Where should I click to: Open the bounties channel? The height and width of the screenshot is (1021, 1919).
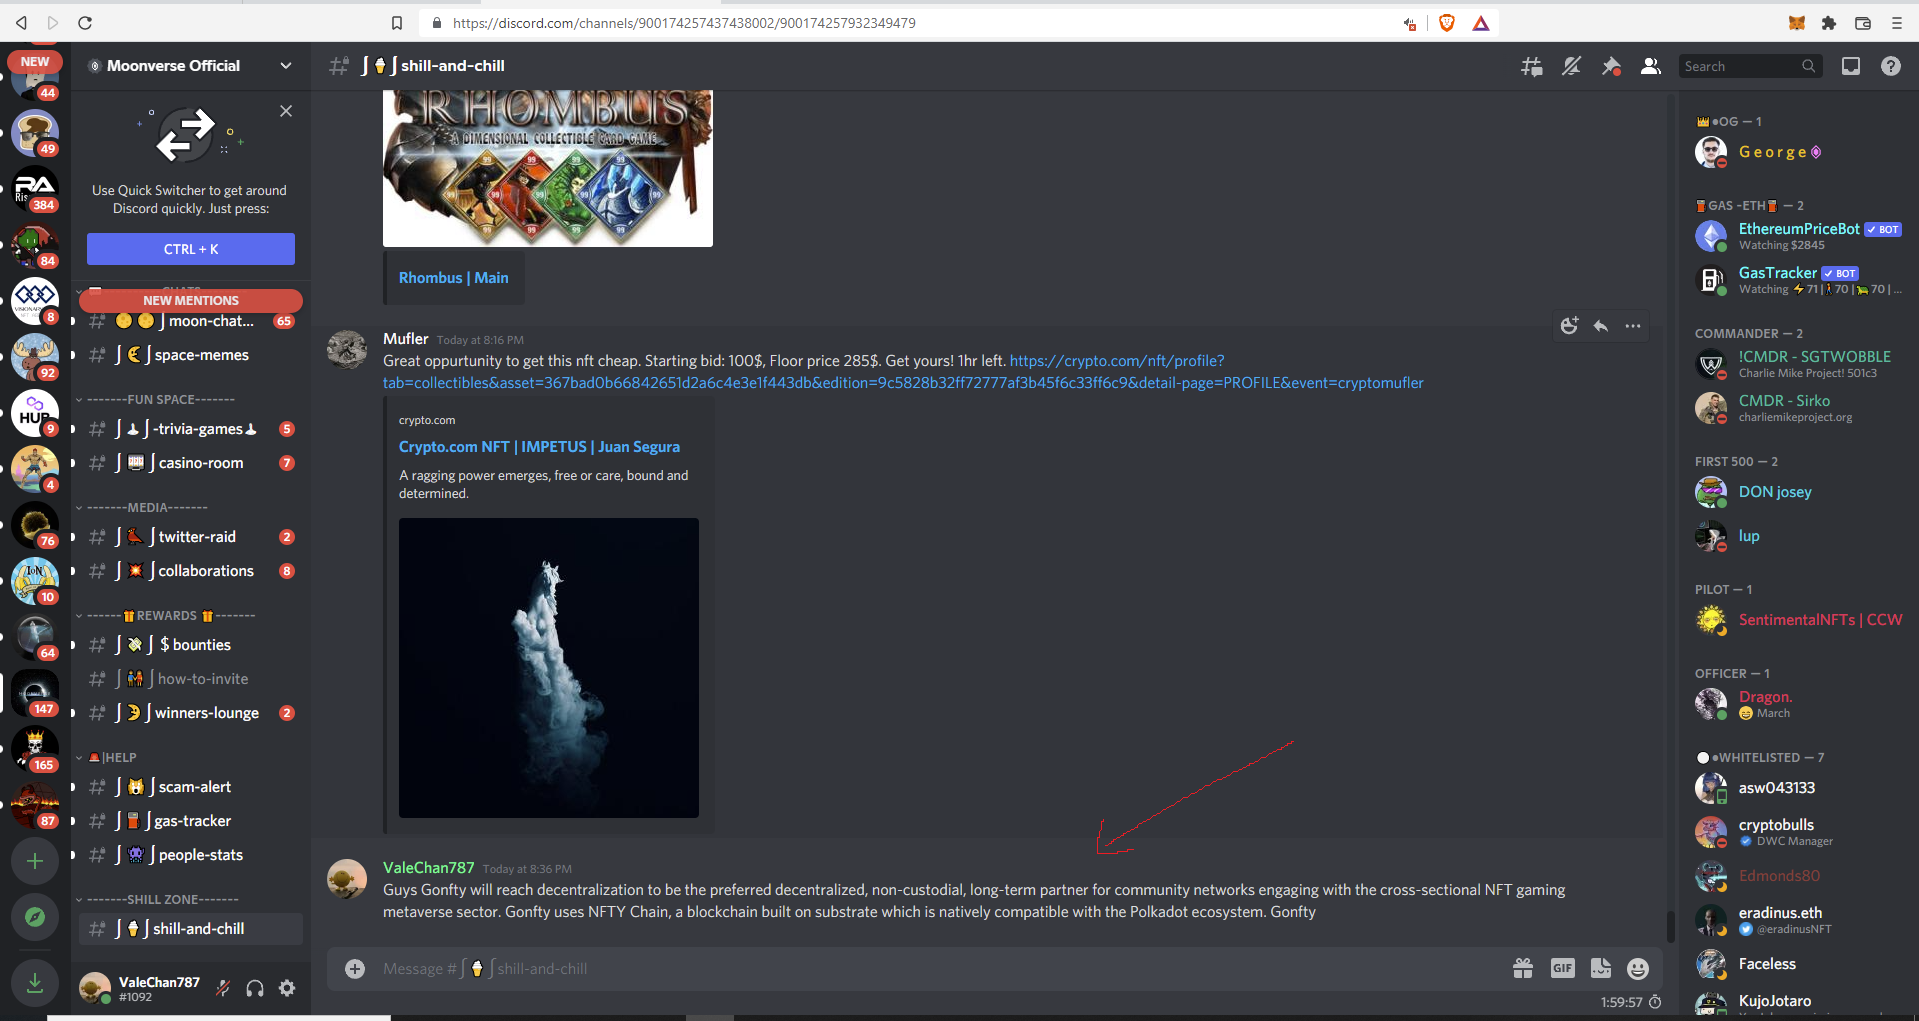(190, 645)
